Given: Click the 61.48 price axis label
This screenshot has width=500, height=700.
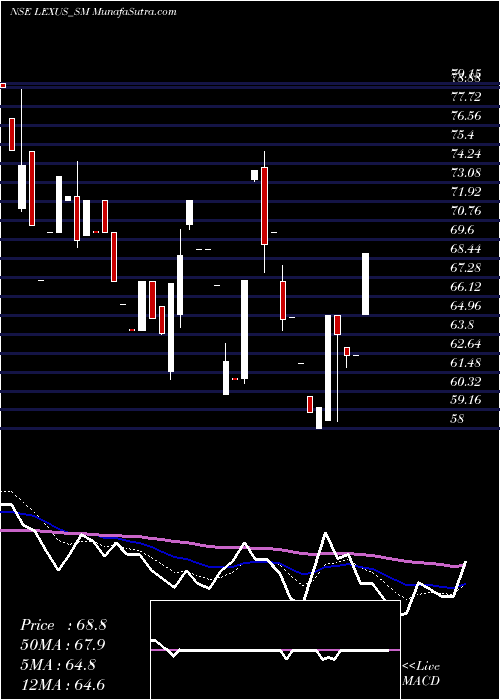Looking at the screenshot, I should (466, 362).
